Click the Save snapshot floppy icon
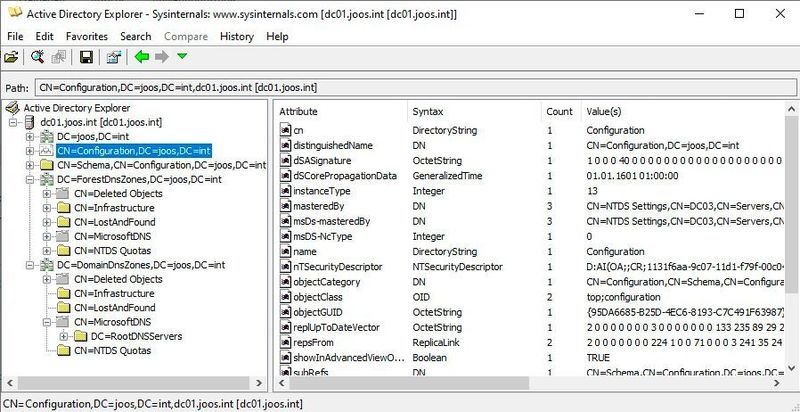The height and width of the screenshot is (412, 800). pos(86,57)
